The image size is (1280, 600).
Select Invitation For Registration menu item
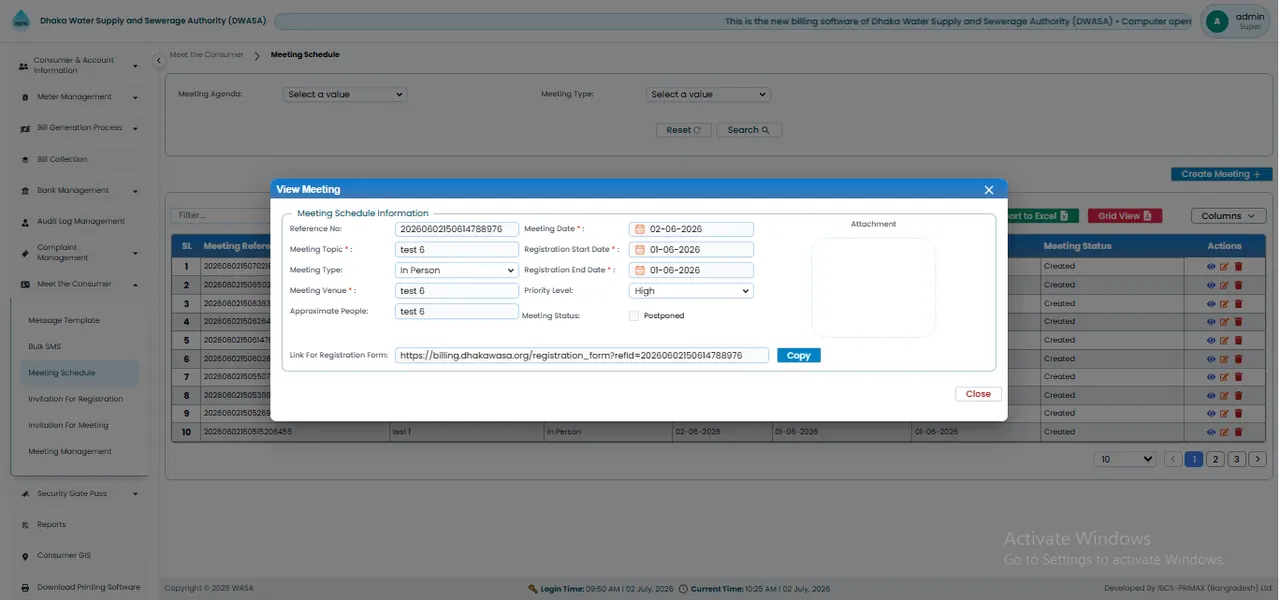(76, 399)
